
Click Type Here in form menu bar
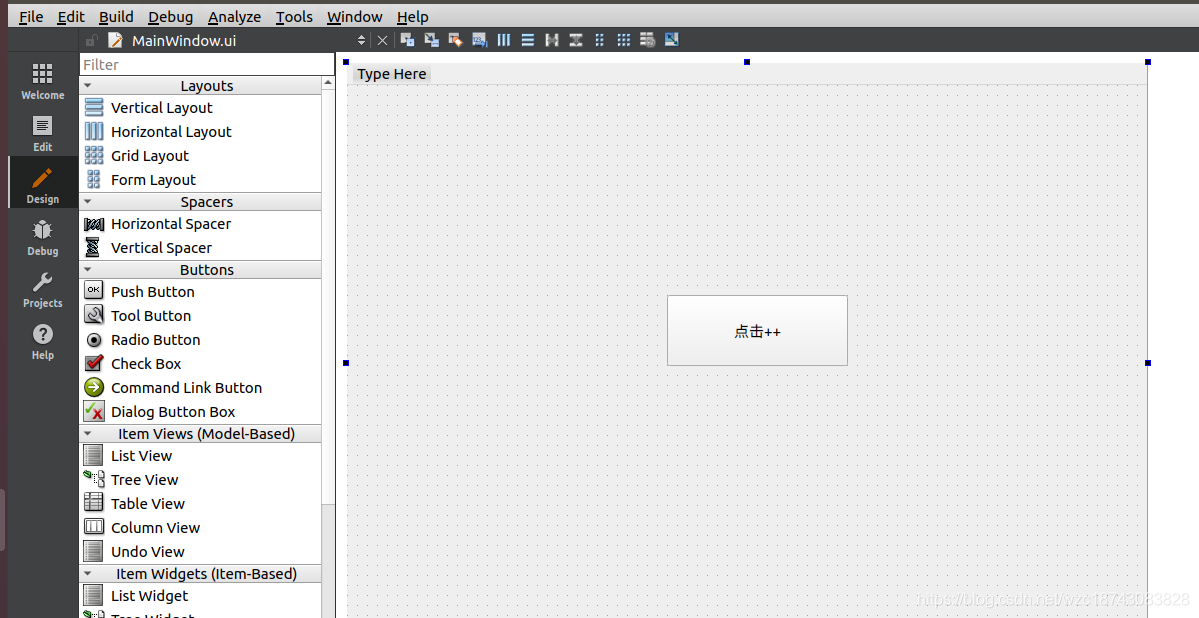(x=392, y=74)
